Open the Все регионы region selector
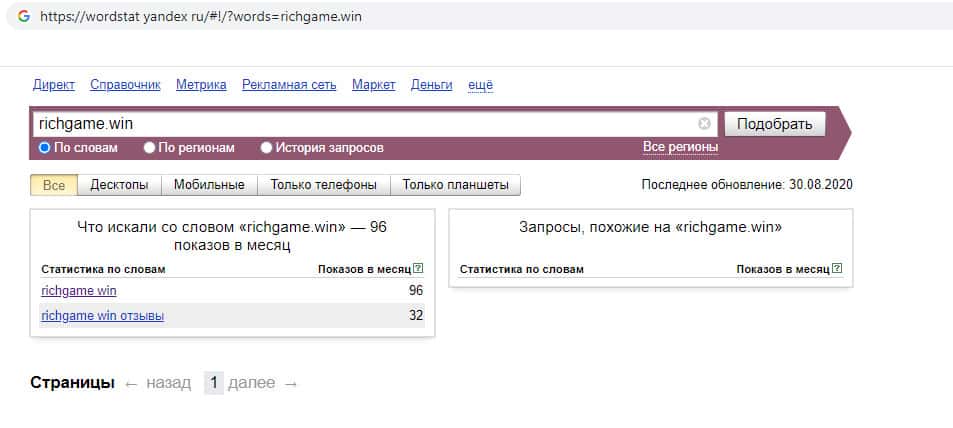953x428 pixels. click(x=680, y=147)
